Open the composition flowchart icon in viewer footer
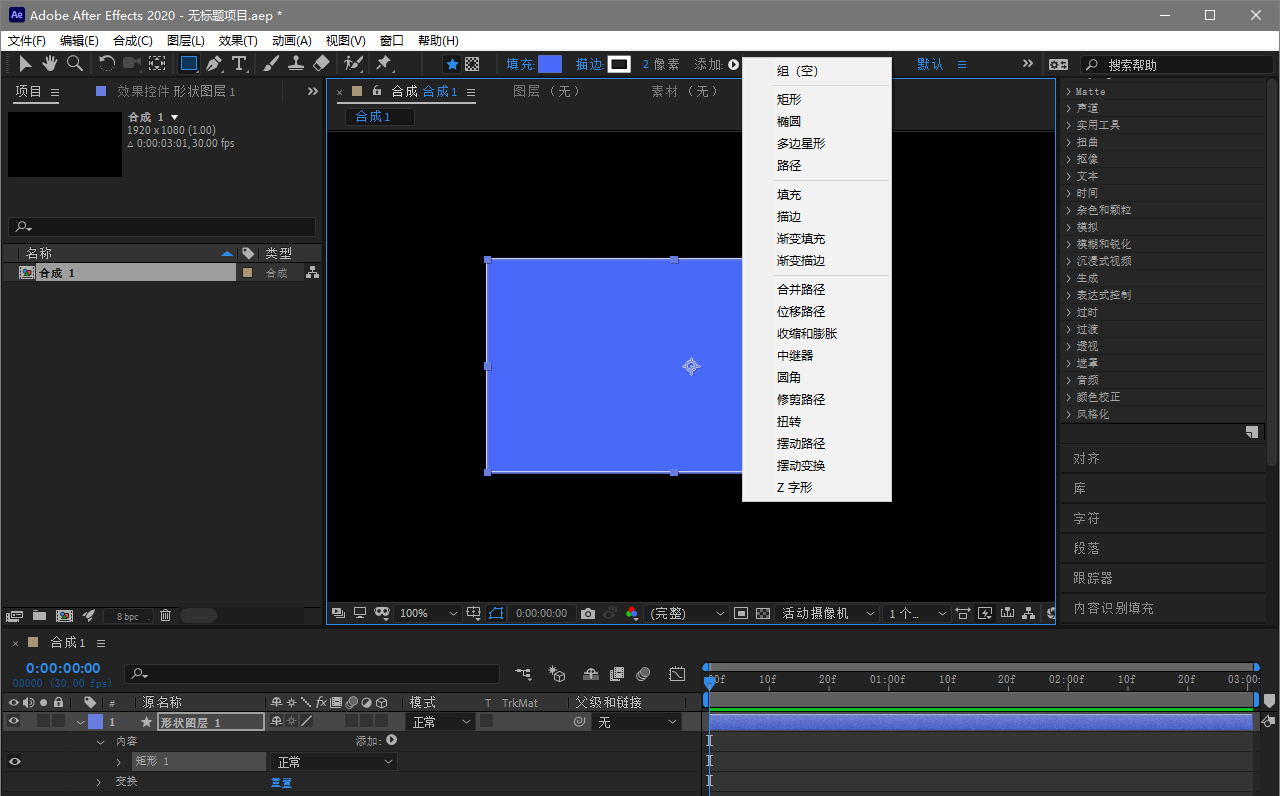Viewport: 1280px width, 796px height. (x=1028, y=613)
